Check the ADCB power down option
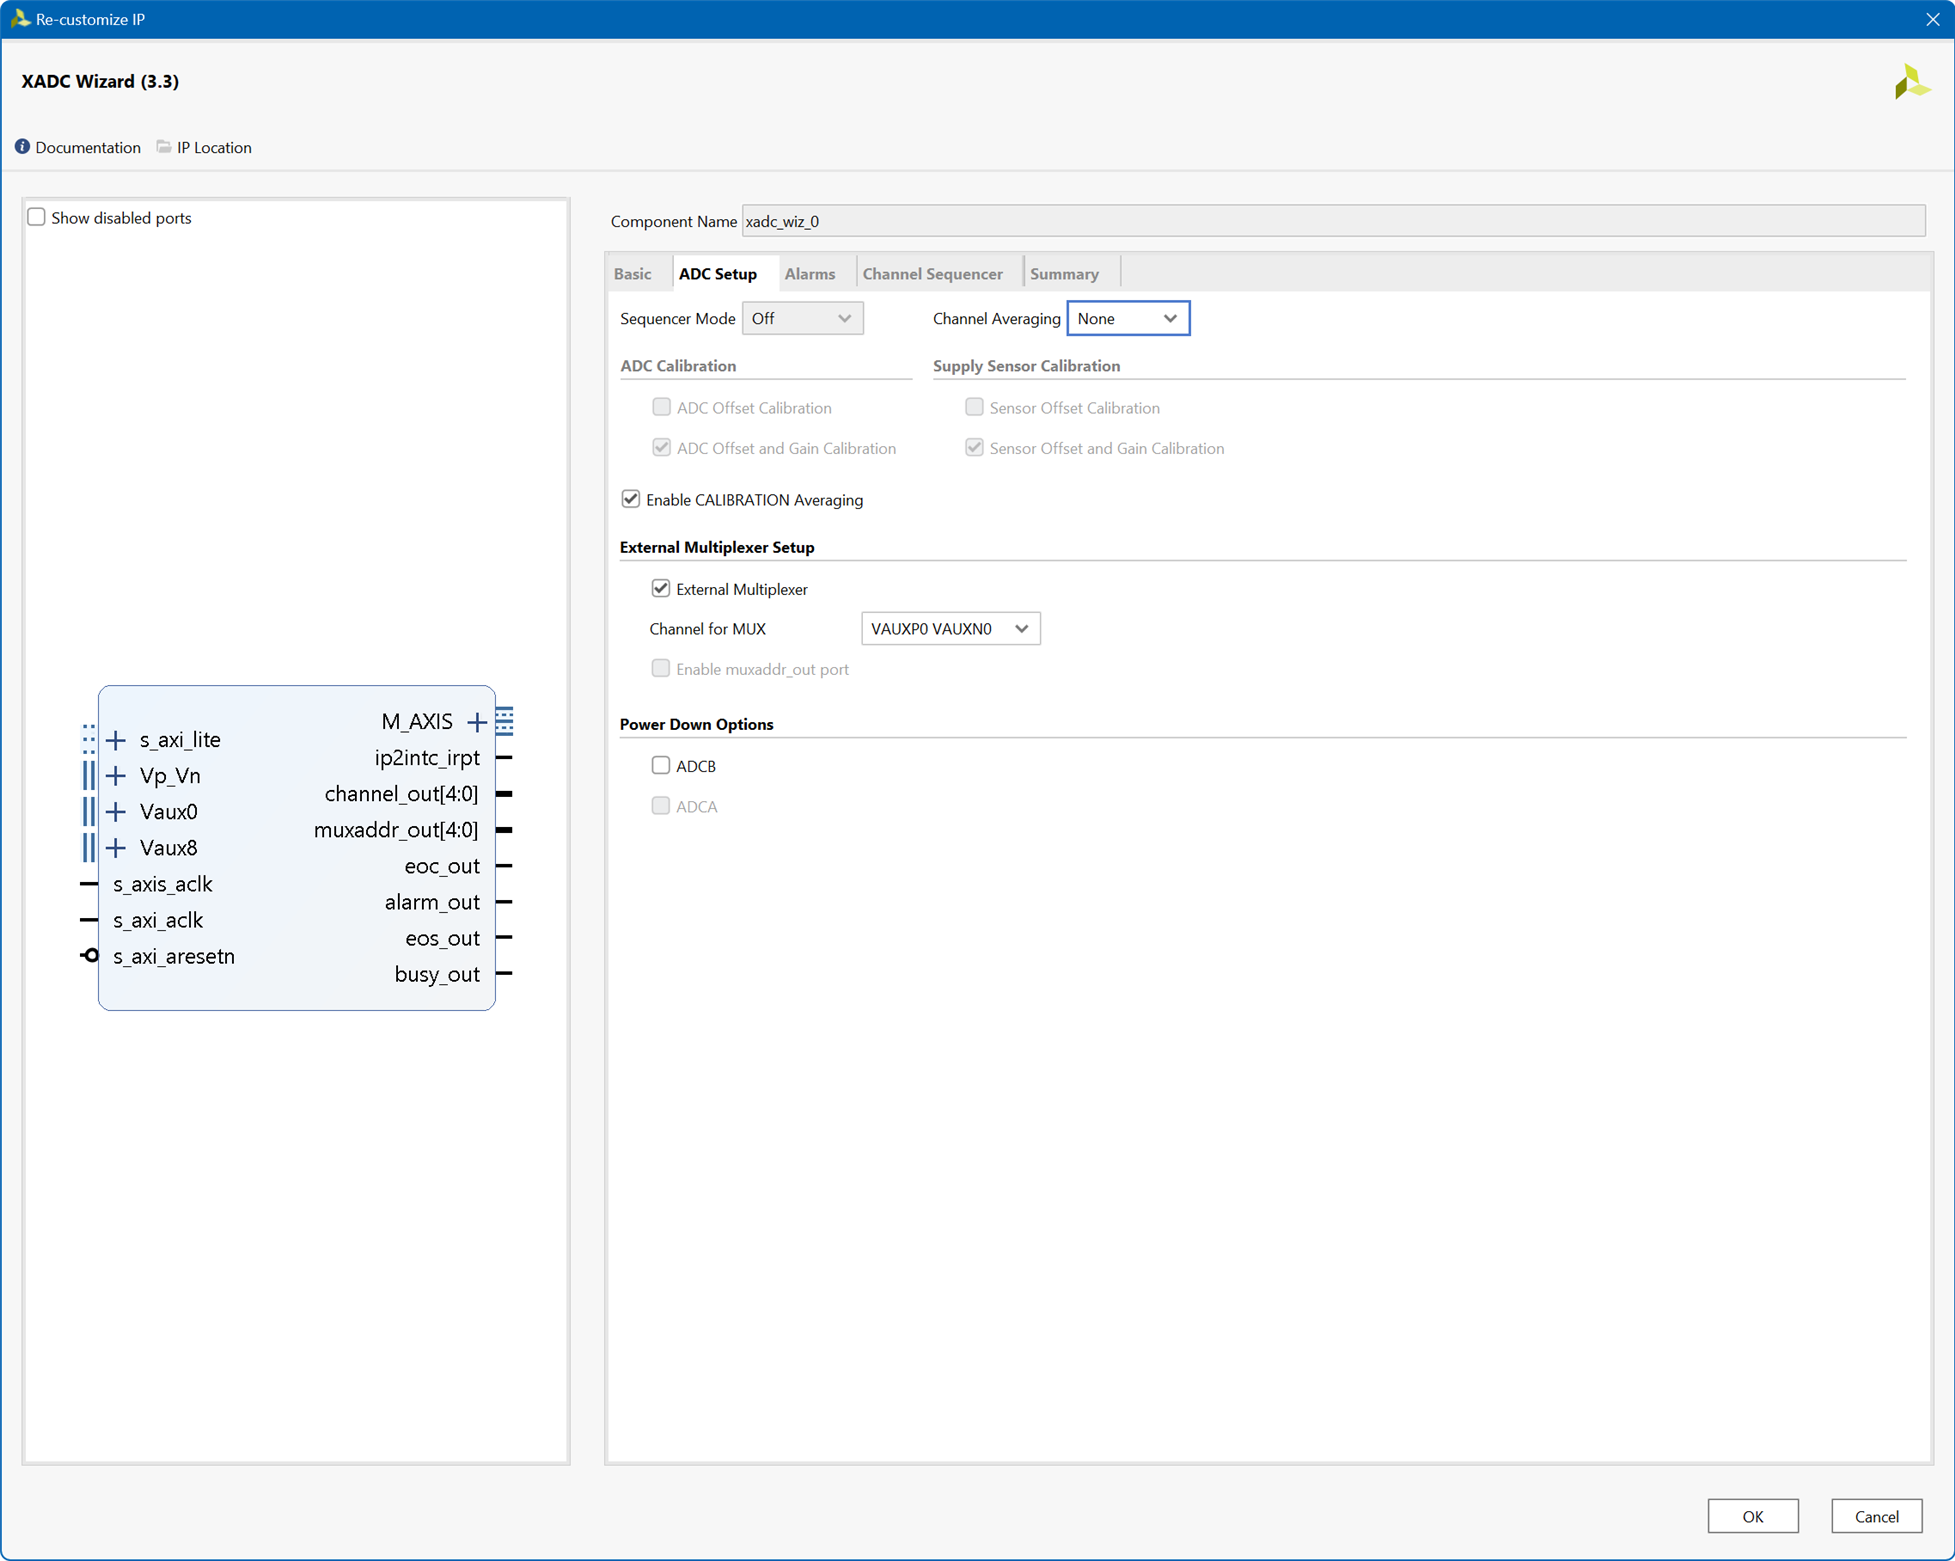1955x1561 pixels. (661, 765)
